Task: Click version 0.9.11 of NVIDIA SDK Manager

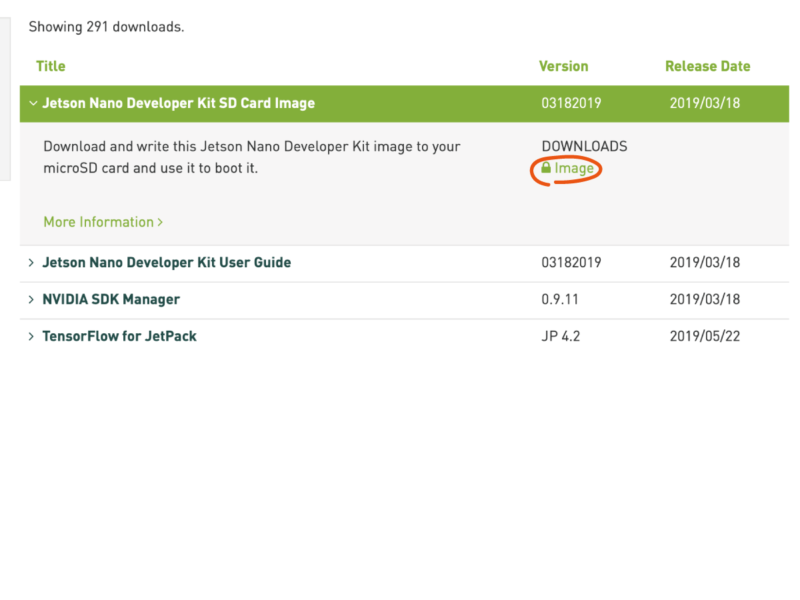Action: point(560,299)
